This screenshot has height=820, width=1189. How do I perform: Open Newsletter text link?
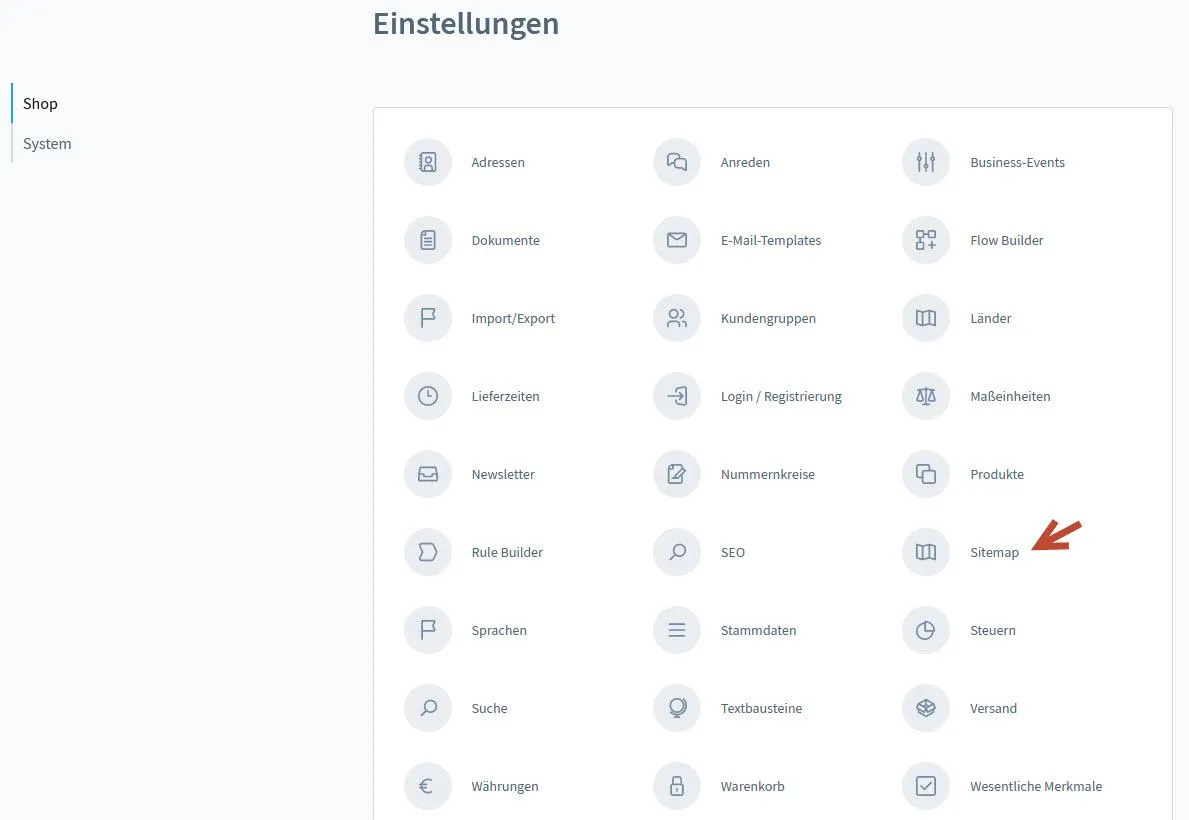point(504,474)
